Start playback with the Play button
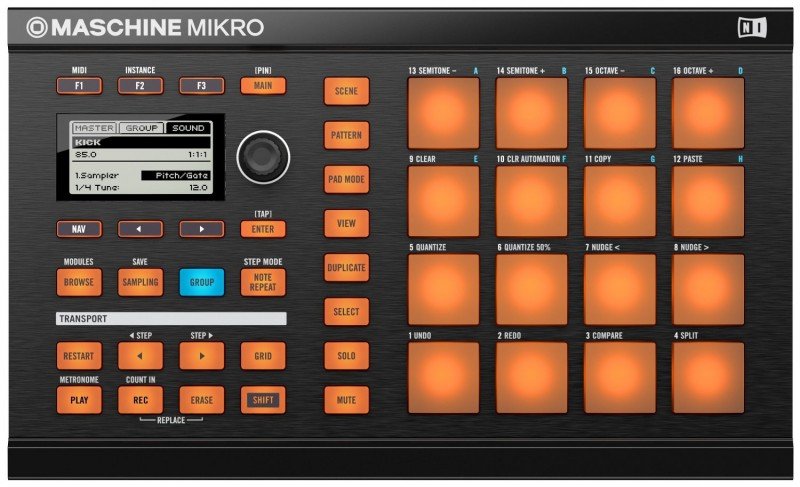 (79, 400)
